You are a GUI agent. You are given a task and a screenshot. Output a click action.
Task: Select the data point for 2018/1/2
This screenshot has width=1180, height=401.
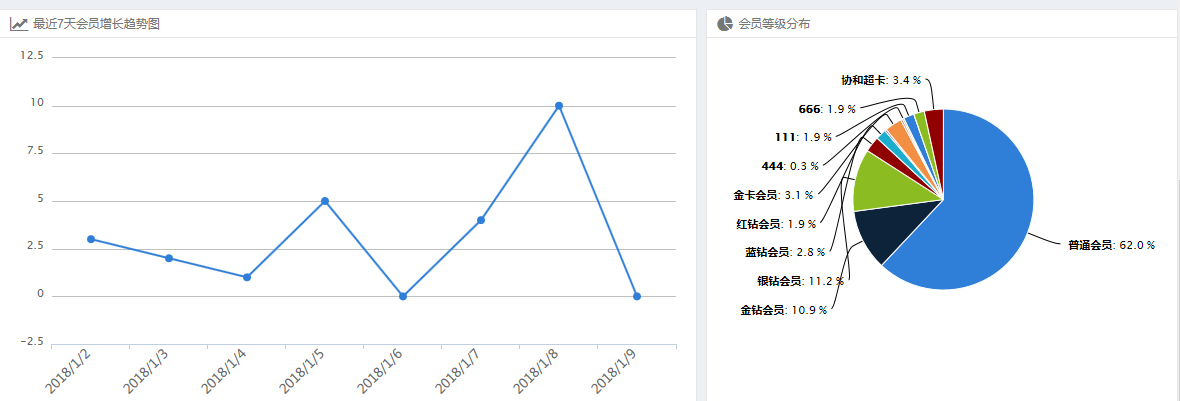click(91, 239)
